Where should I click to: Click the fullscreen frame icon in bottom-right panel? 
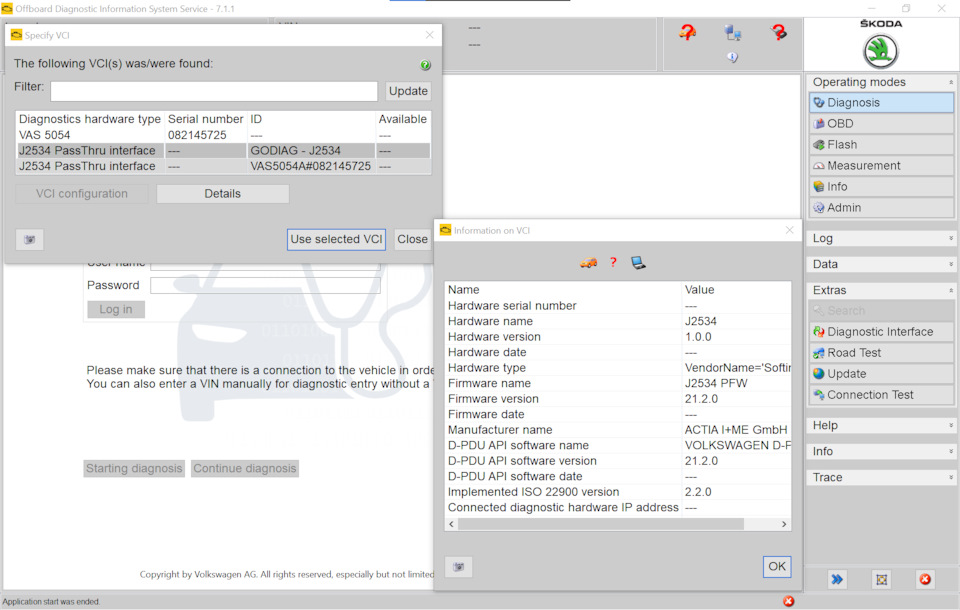pos(881,579)
